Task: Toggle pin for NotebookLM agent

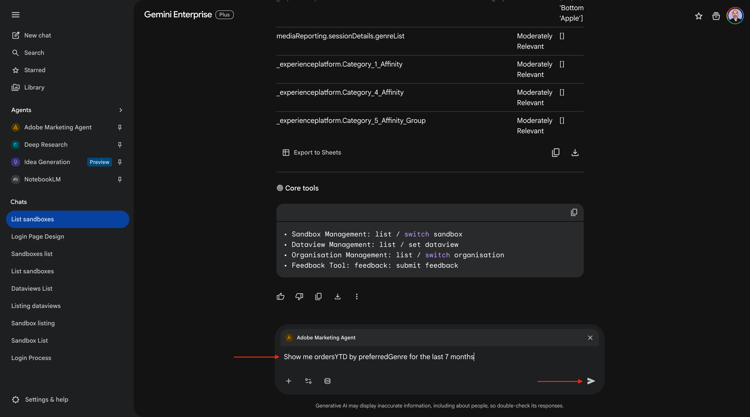Action: coord(120,180)
